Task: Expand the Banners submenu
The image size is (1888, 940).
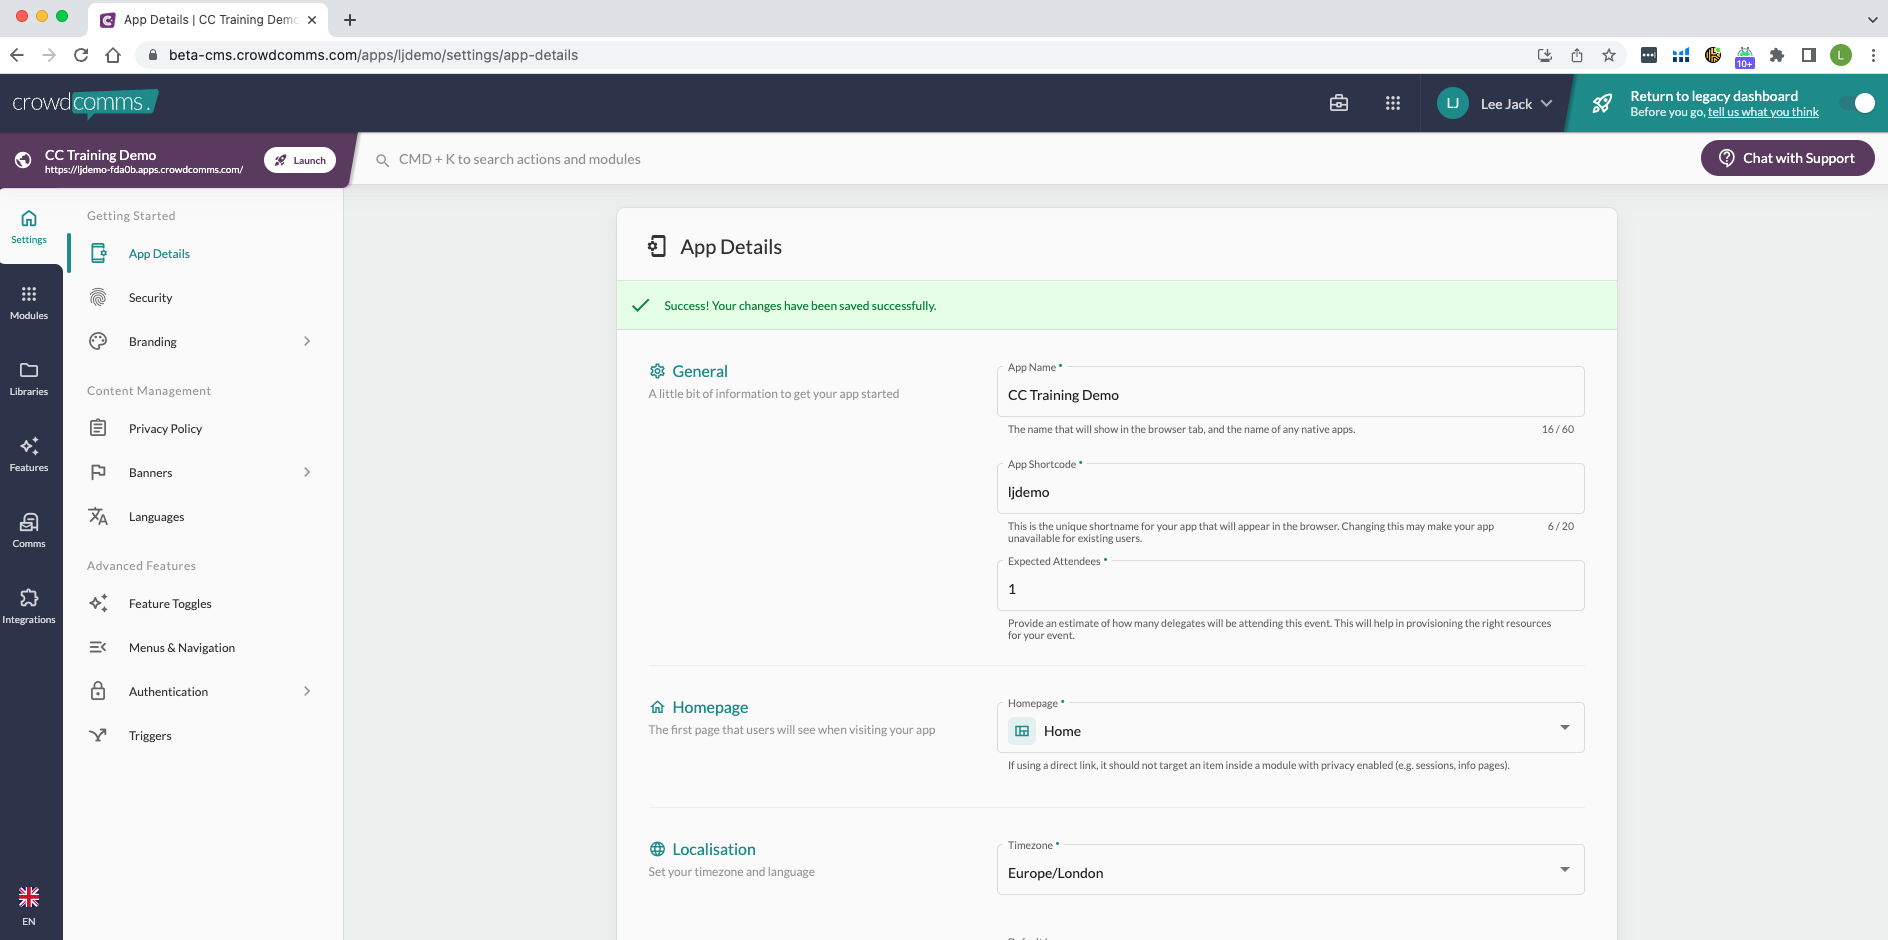Action: pos(307,473)
